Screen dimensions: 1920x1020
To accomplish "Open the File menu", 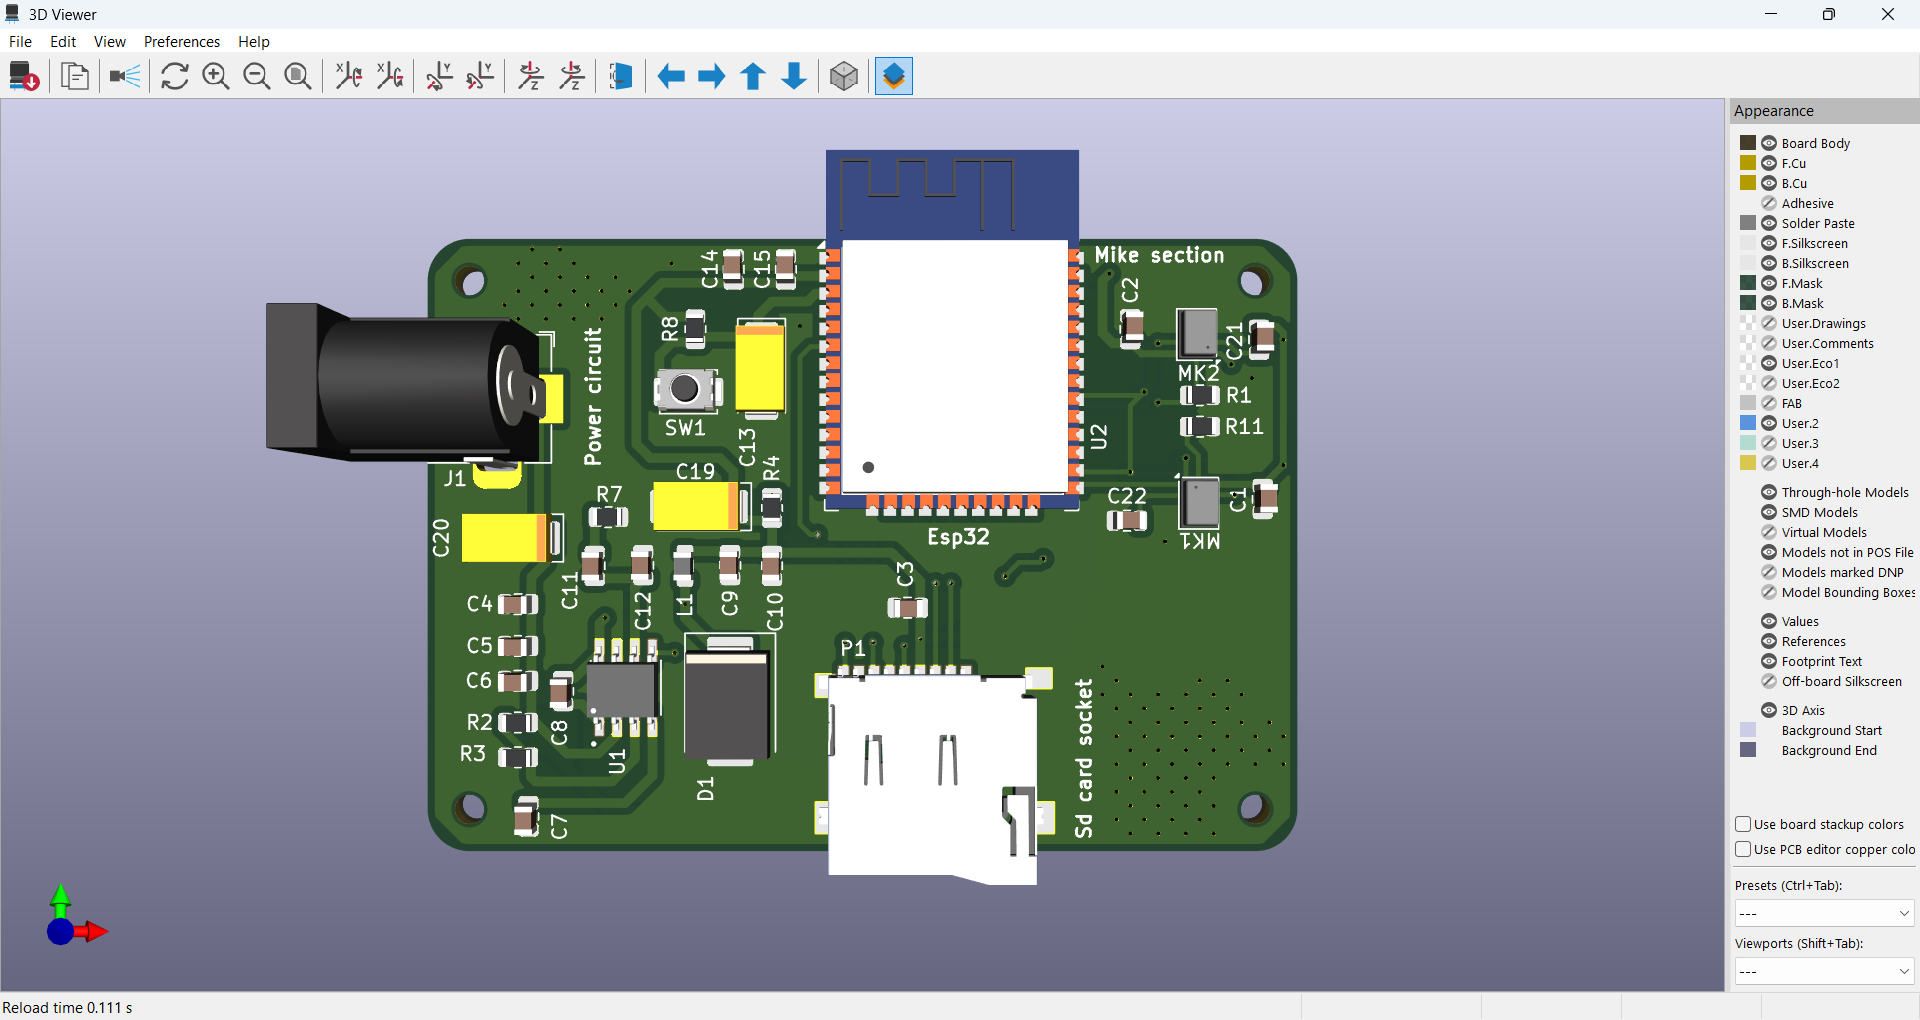I will pos(20,41).
